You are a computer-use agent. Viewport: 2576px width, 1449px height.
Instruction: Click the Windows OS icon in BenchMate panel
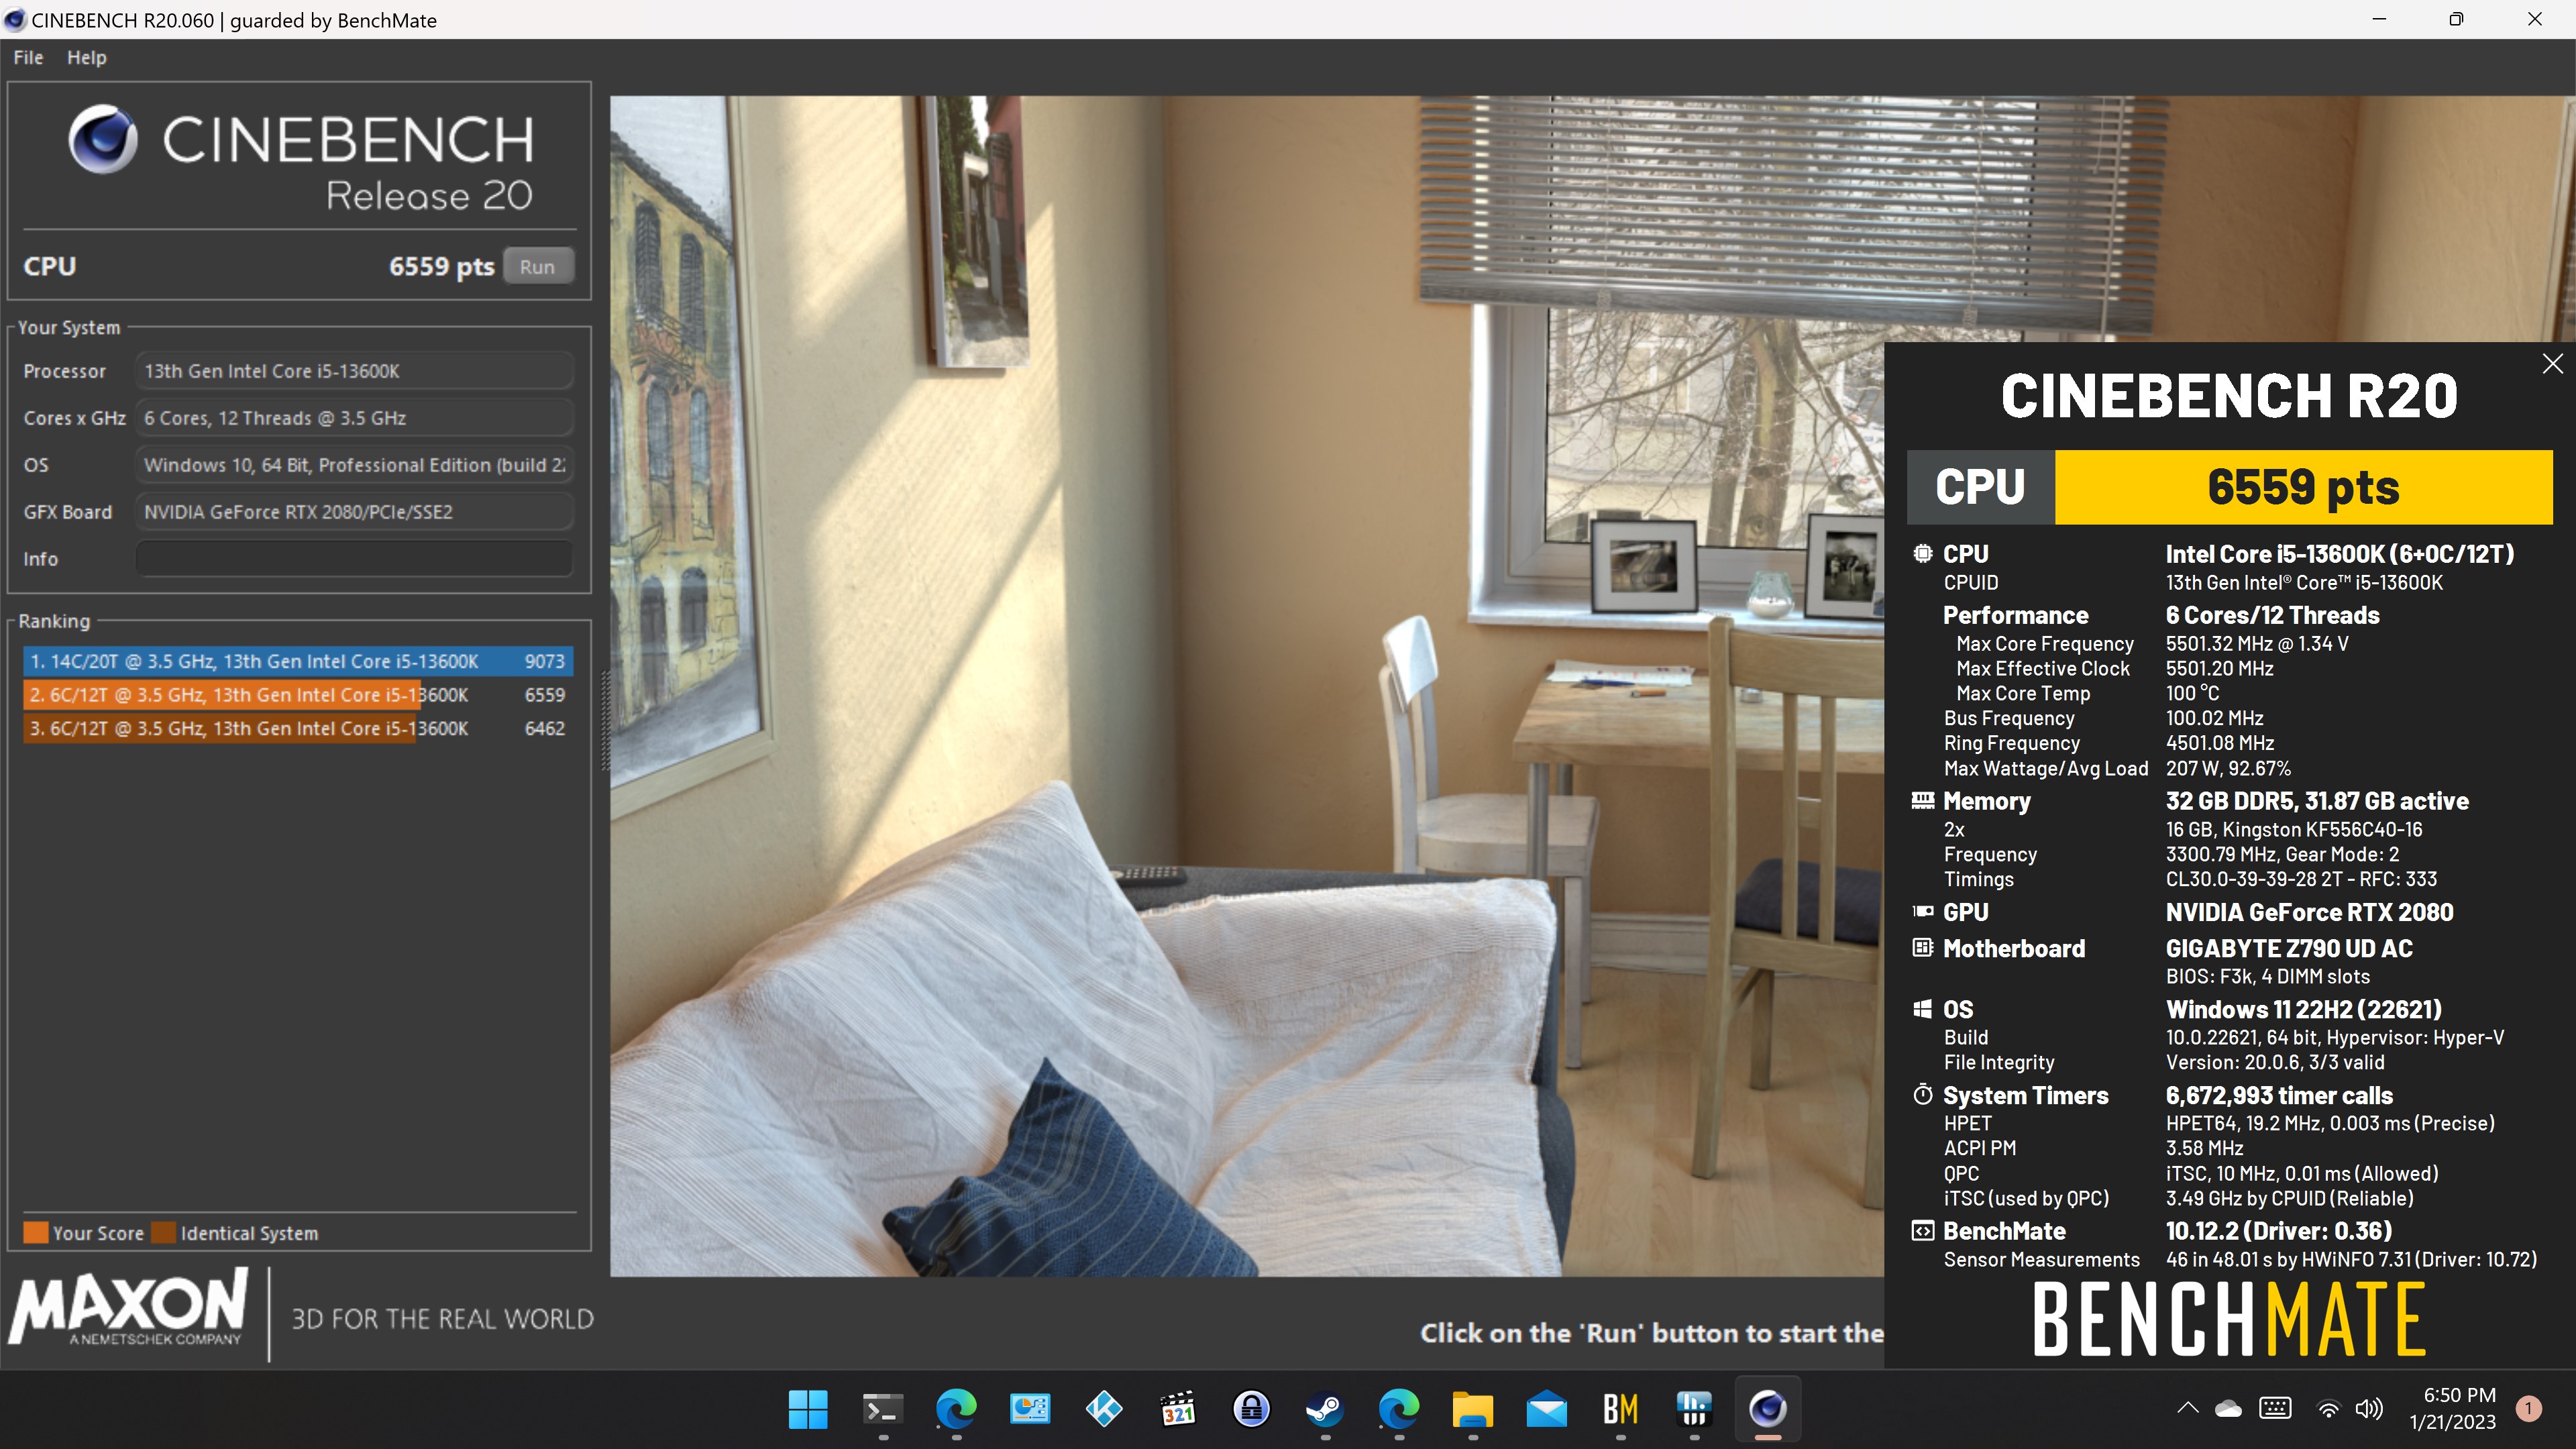pyautogui.click(x=1922, y=1008)
